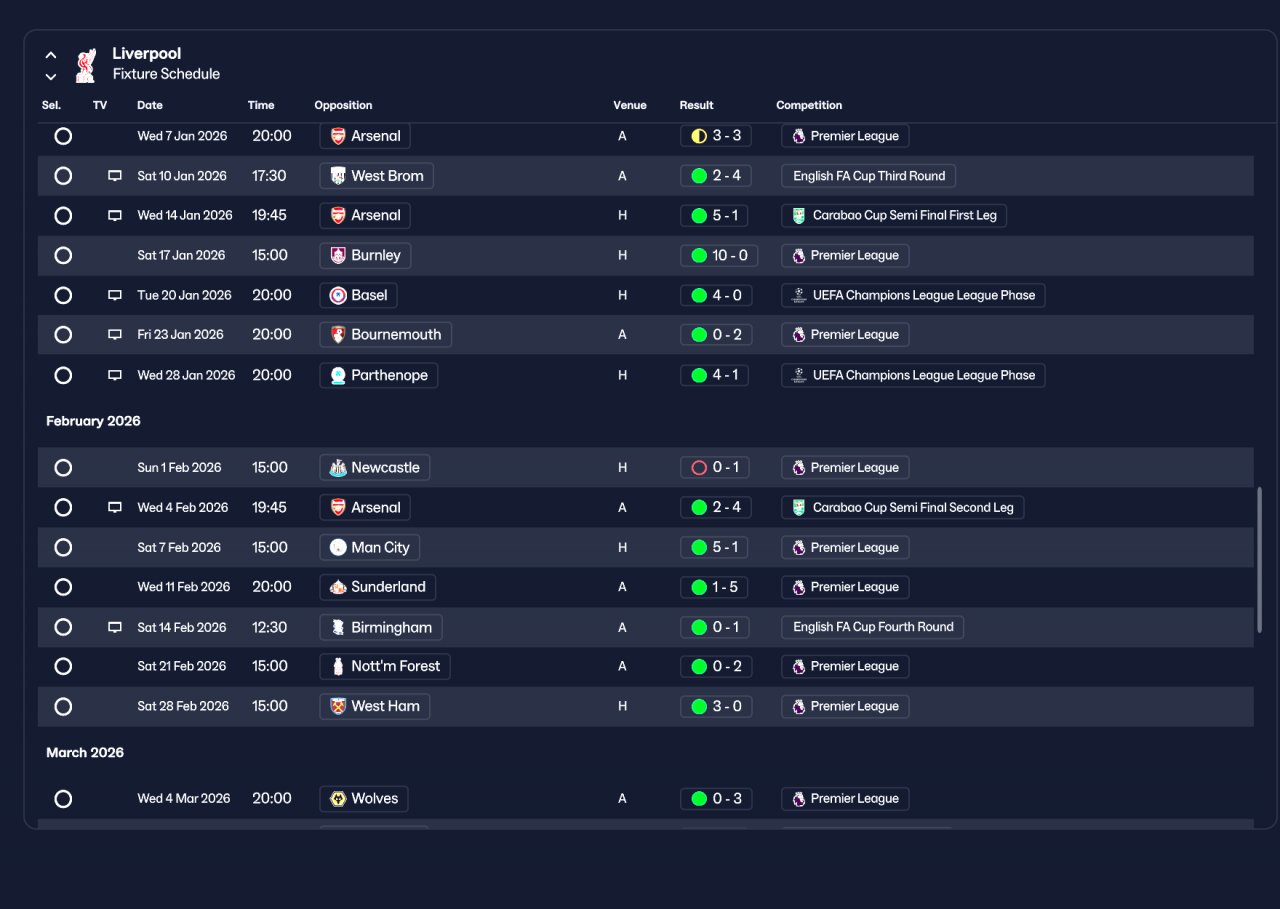Open the English FA Cup Third Round competition

[869, 176]
